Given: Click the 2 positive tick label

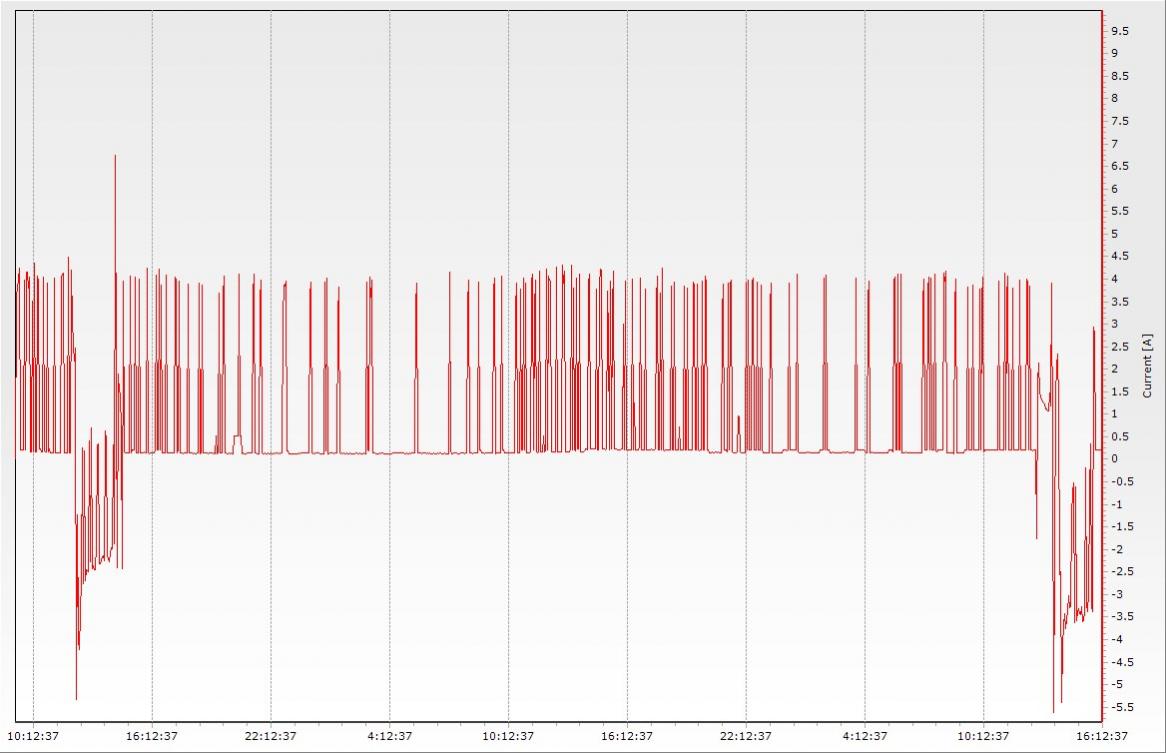Looking at the screenshot, I should [1115, 369].
